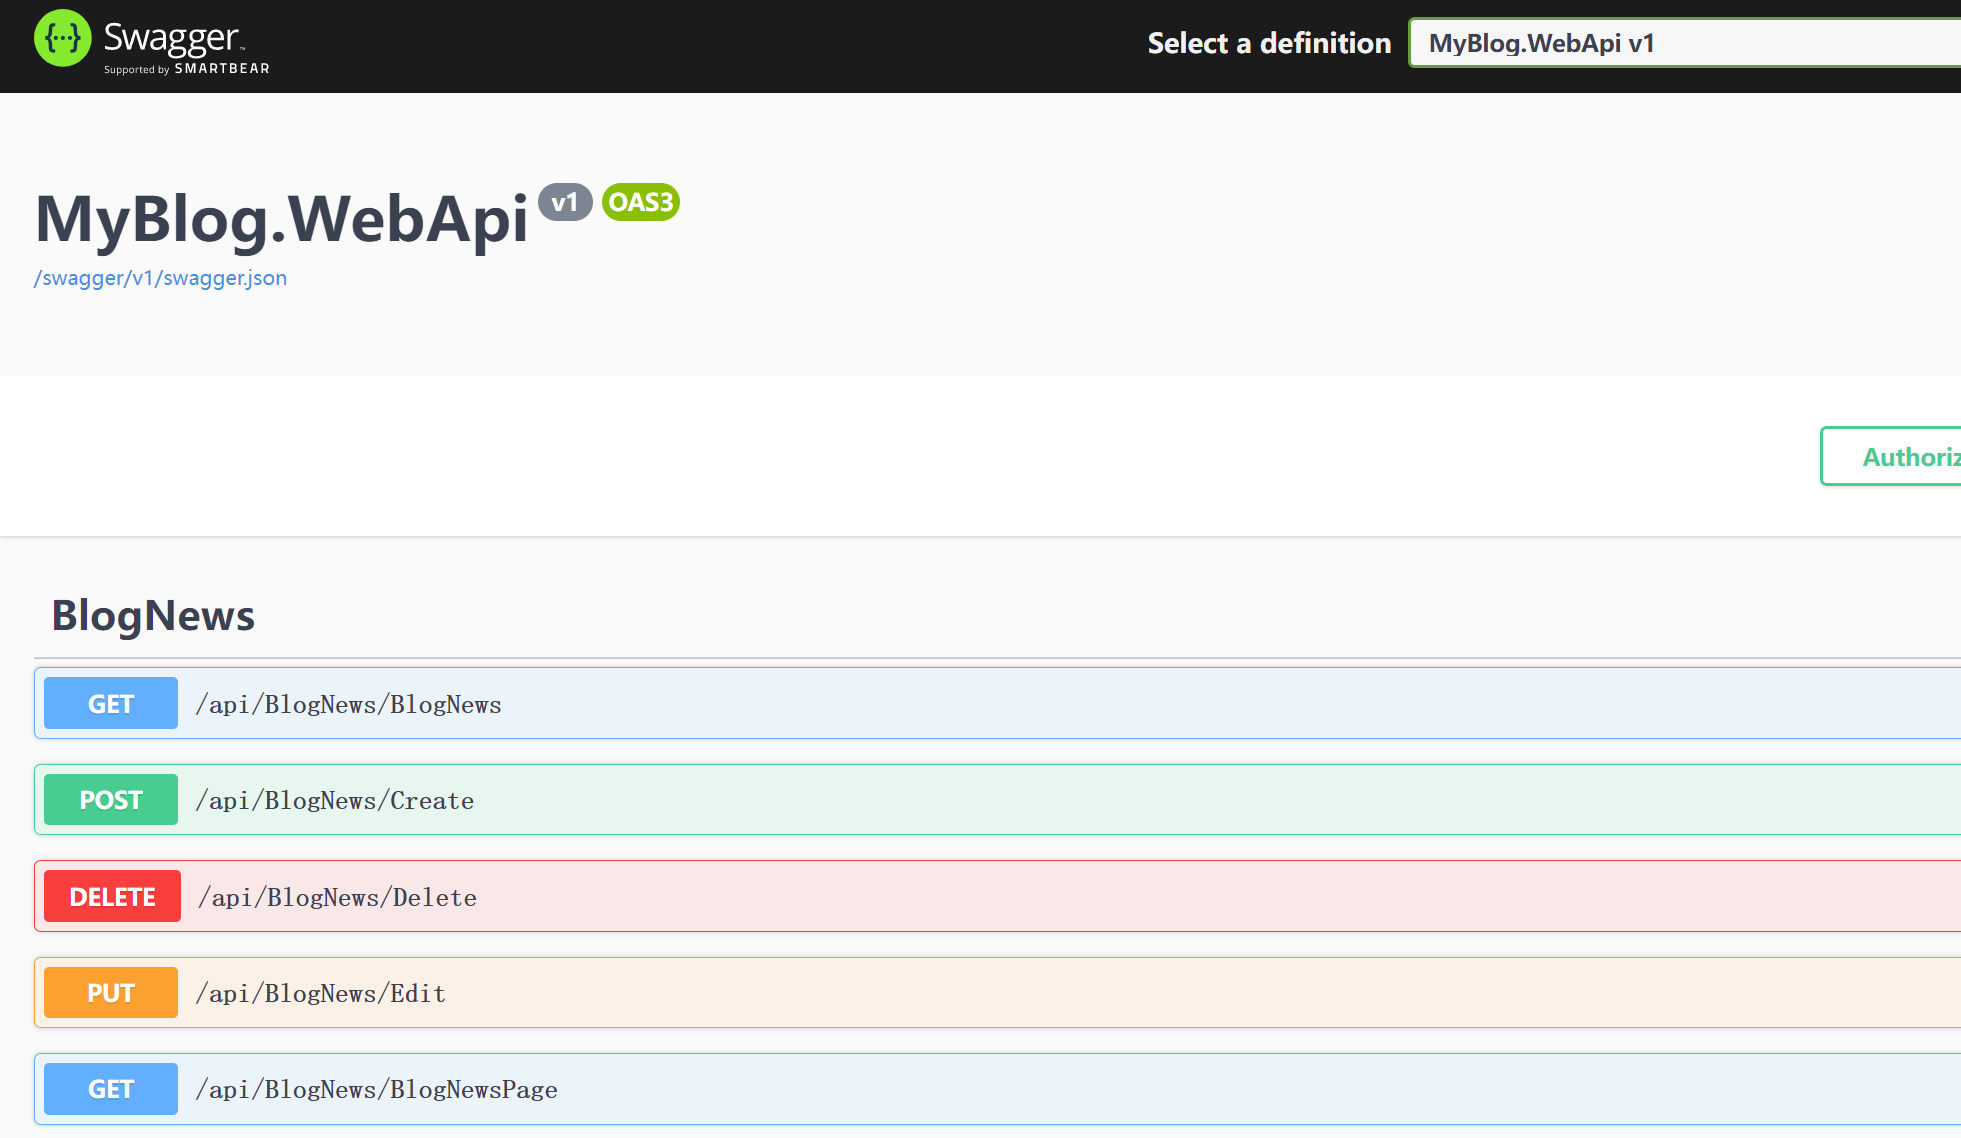This screenshot has height=1138, width=1961.
Task: Click the green Swagger logo icon
Action: [x=62, y=39]
